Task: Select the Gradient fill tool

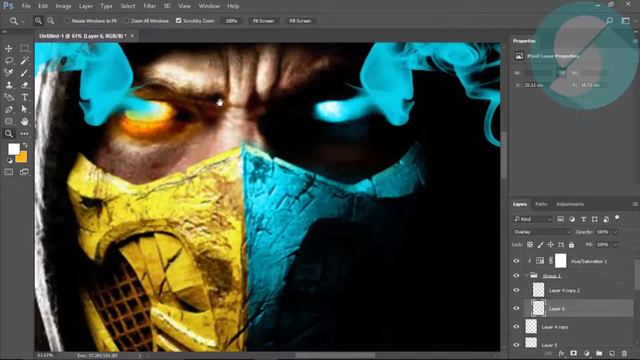Action: click(9, 97)
